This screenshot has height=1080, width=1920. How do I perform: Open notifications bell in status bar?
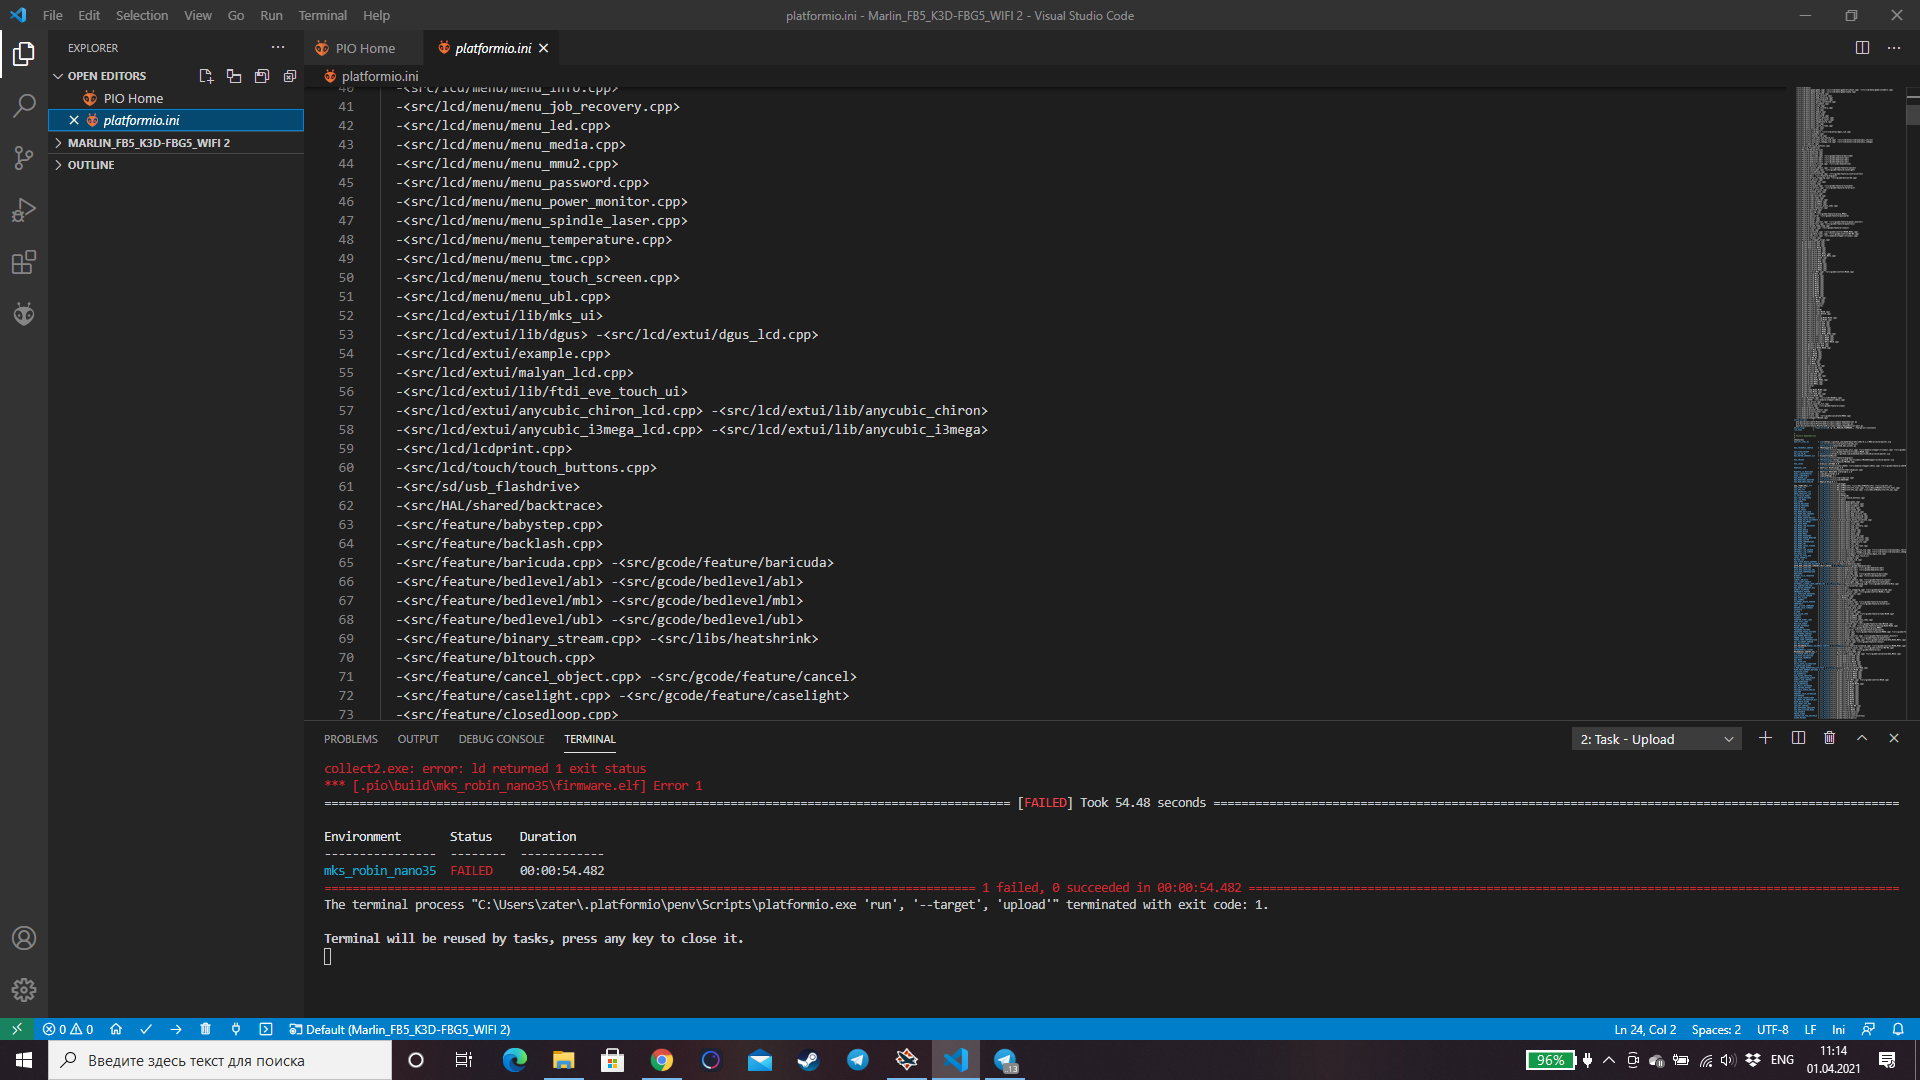point(1898,1029)
